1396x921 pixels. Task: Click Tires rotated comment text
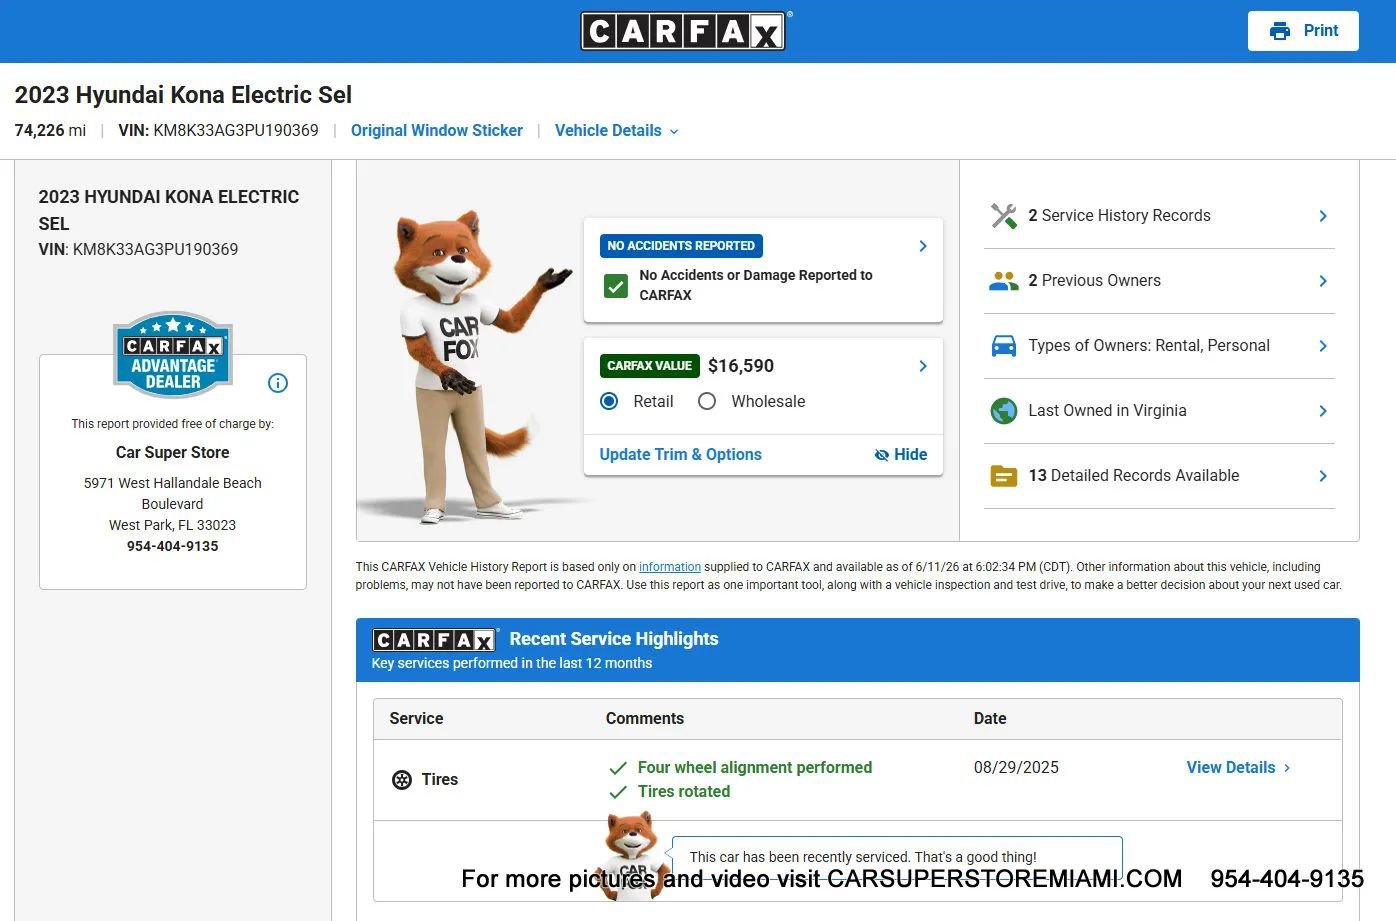684,792
